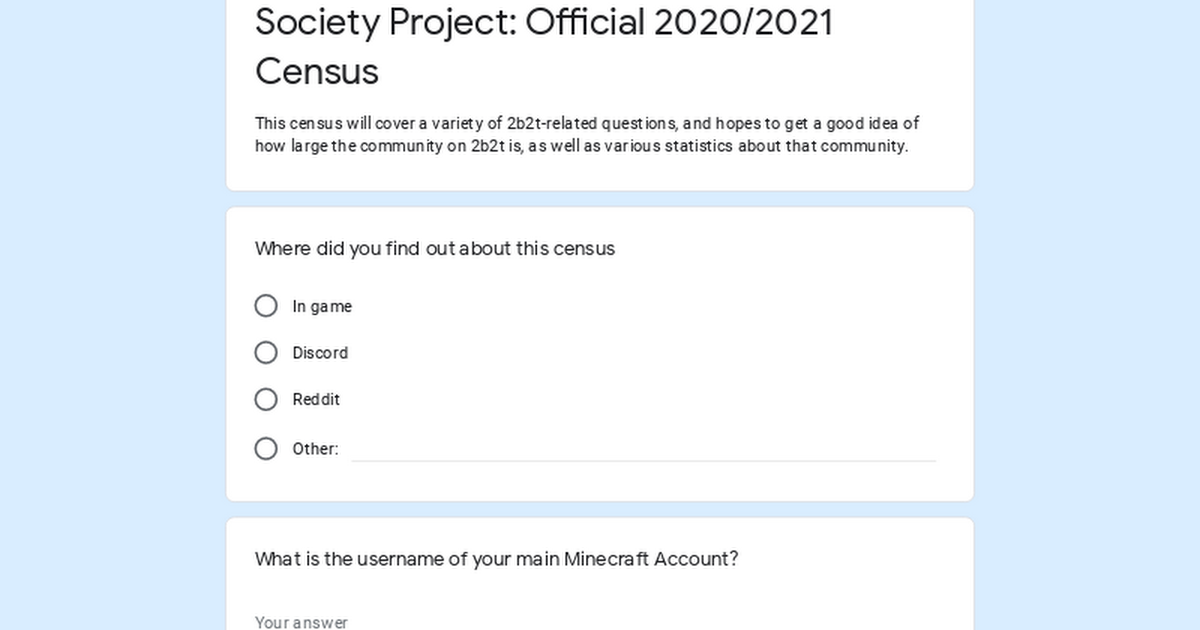This screenshot has height=630, width=1200.
Task: Focus the Other option text field
Action: [643, 449]
